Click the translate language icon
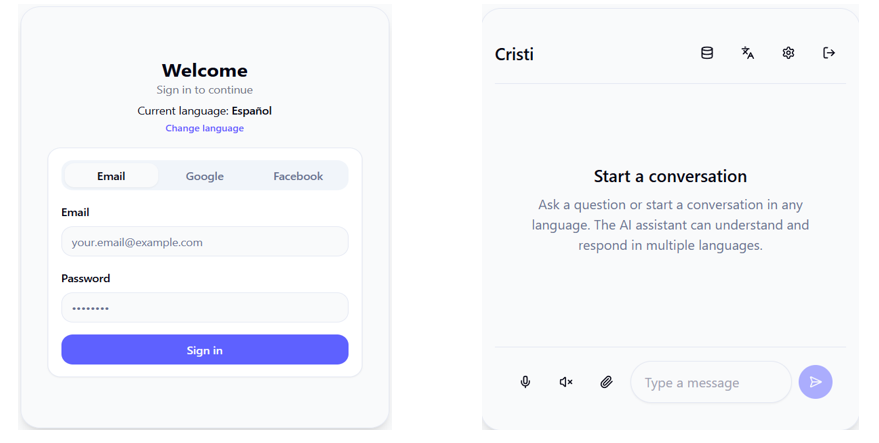This screenshot has width=879, height=443. click(748, 53)
